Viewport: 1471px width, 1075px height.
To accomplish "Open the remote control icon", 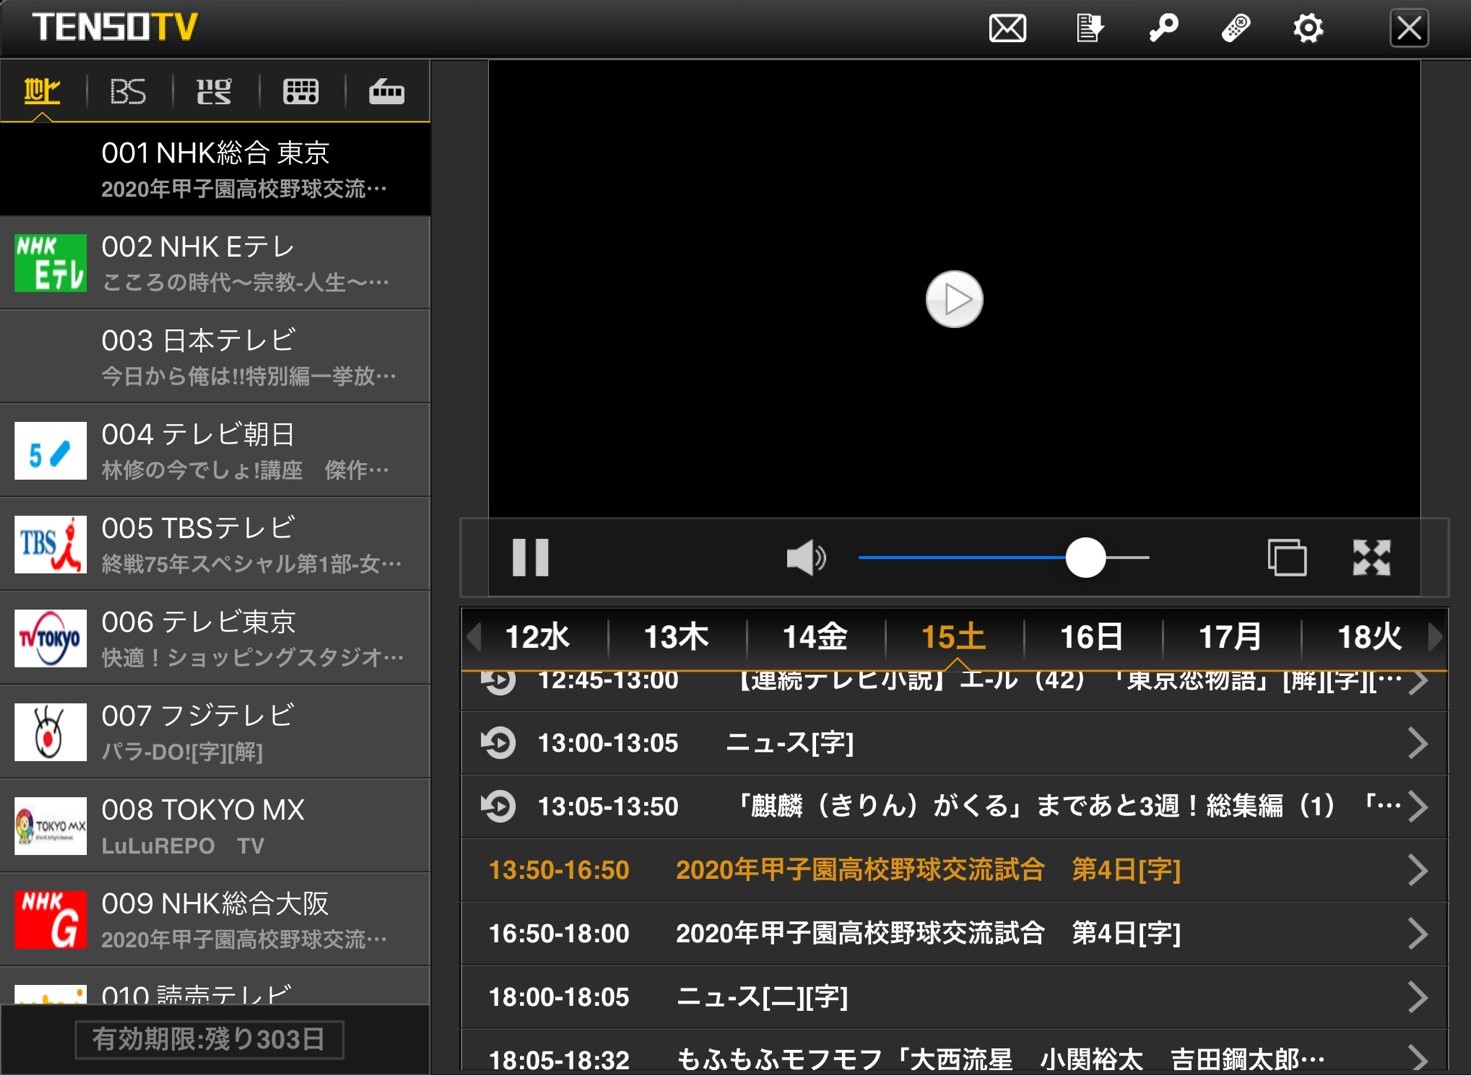I will pos(1236,28).
